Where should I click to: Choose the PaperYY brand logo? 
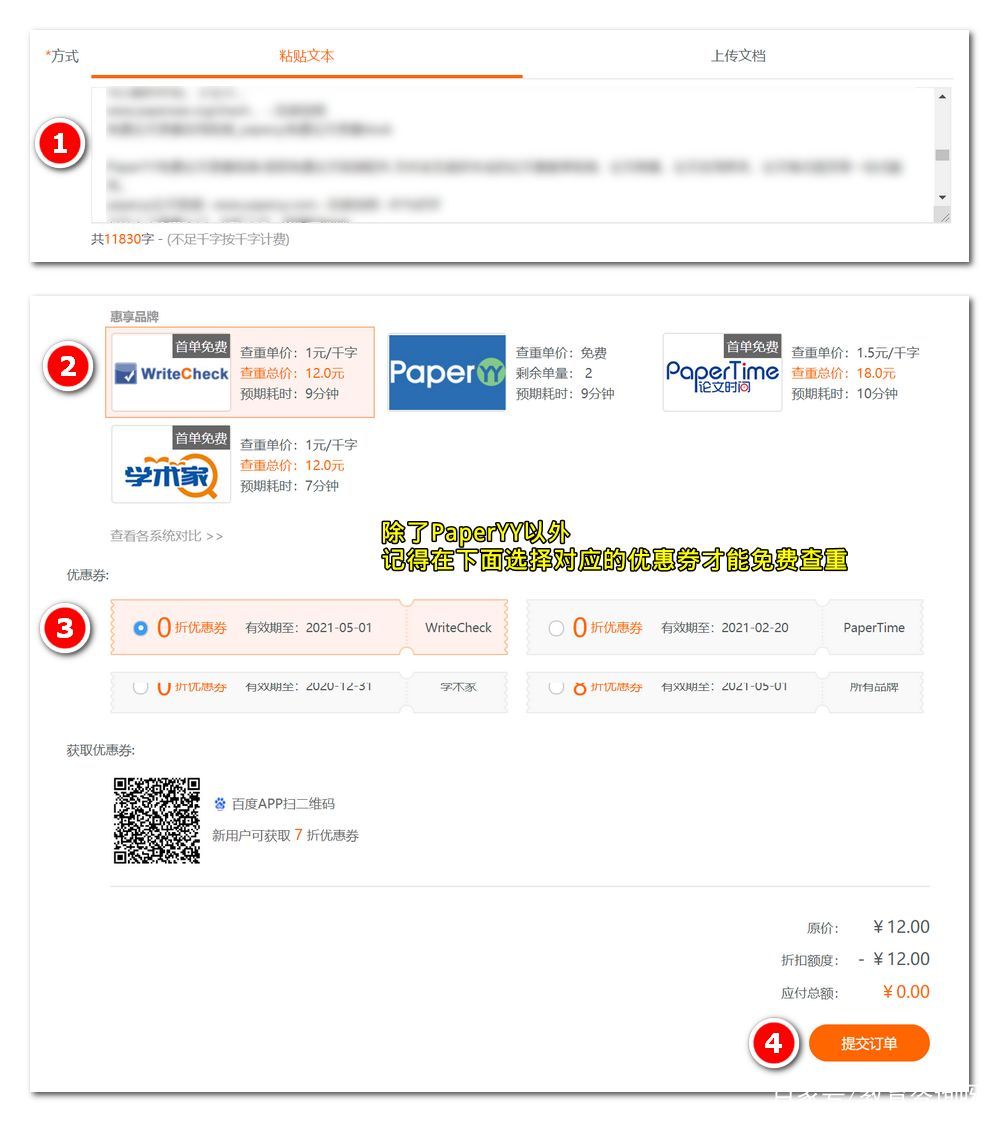pos(447,372)
